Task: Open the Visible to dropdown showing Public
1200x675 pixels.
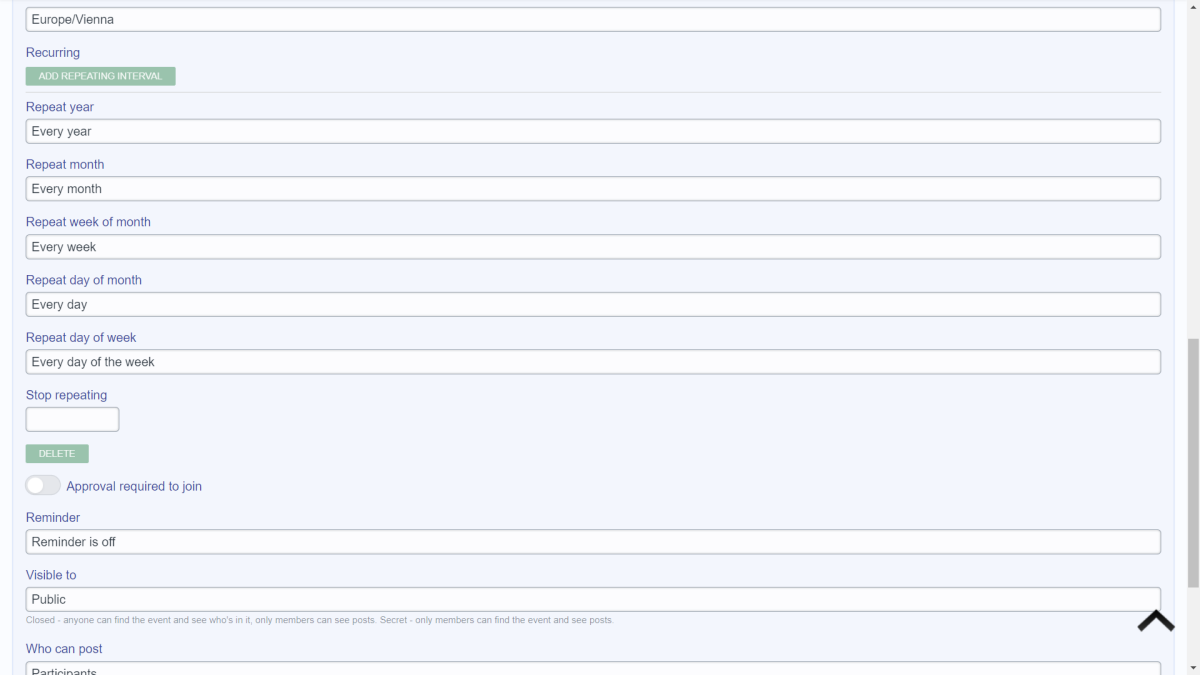Action: click(593, 599)
